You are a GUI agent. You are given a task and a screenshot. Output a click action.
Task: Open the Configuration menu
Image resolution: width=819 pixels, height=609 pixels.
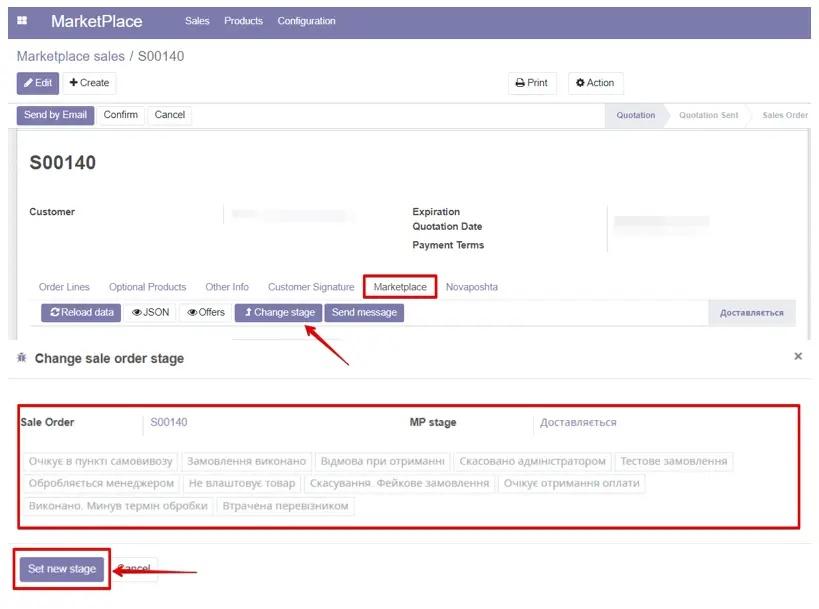click(x=306, y=20)
